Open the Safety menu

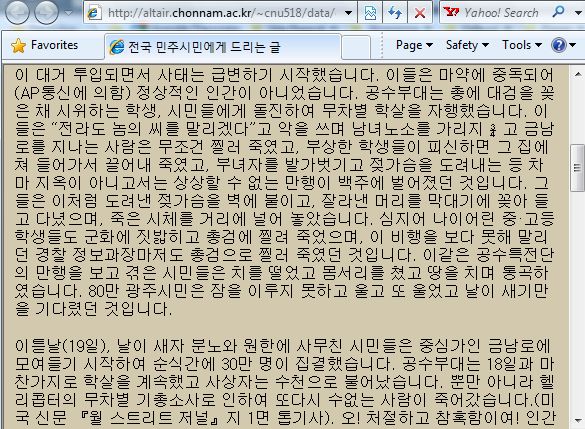coord(467,45)
